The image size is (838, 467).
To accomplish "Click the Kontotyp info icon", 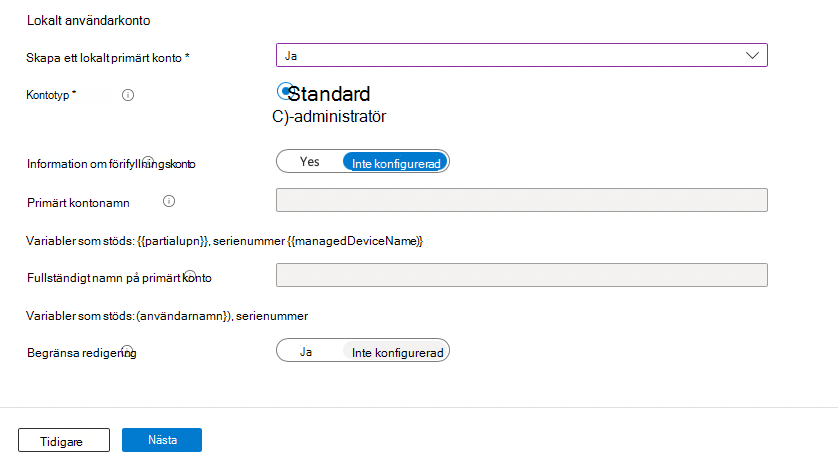I will [128, 95].
